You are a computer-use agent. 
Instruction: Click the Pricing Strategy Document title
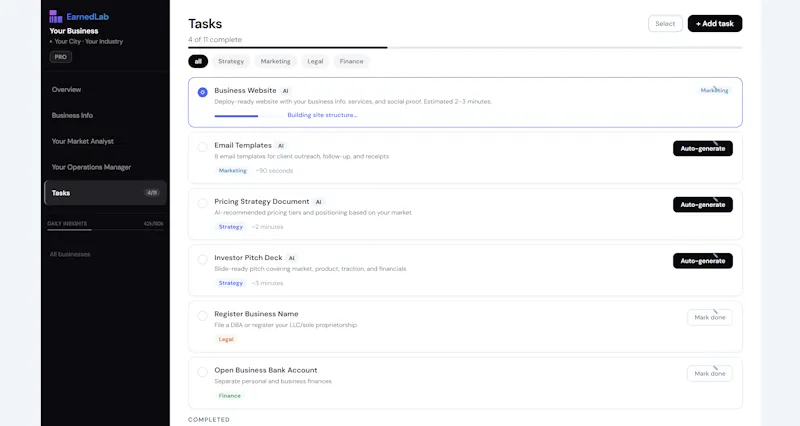262,202
